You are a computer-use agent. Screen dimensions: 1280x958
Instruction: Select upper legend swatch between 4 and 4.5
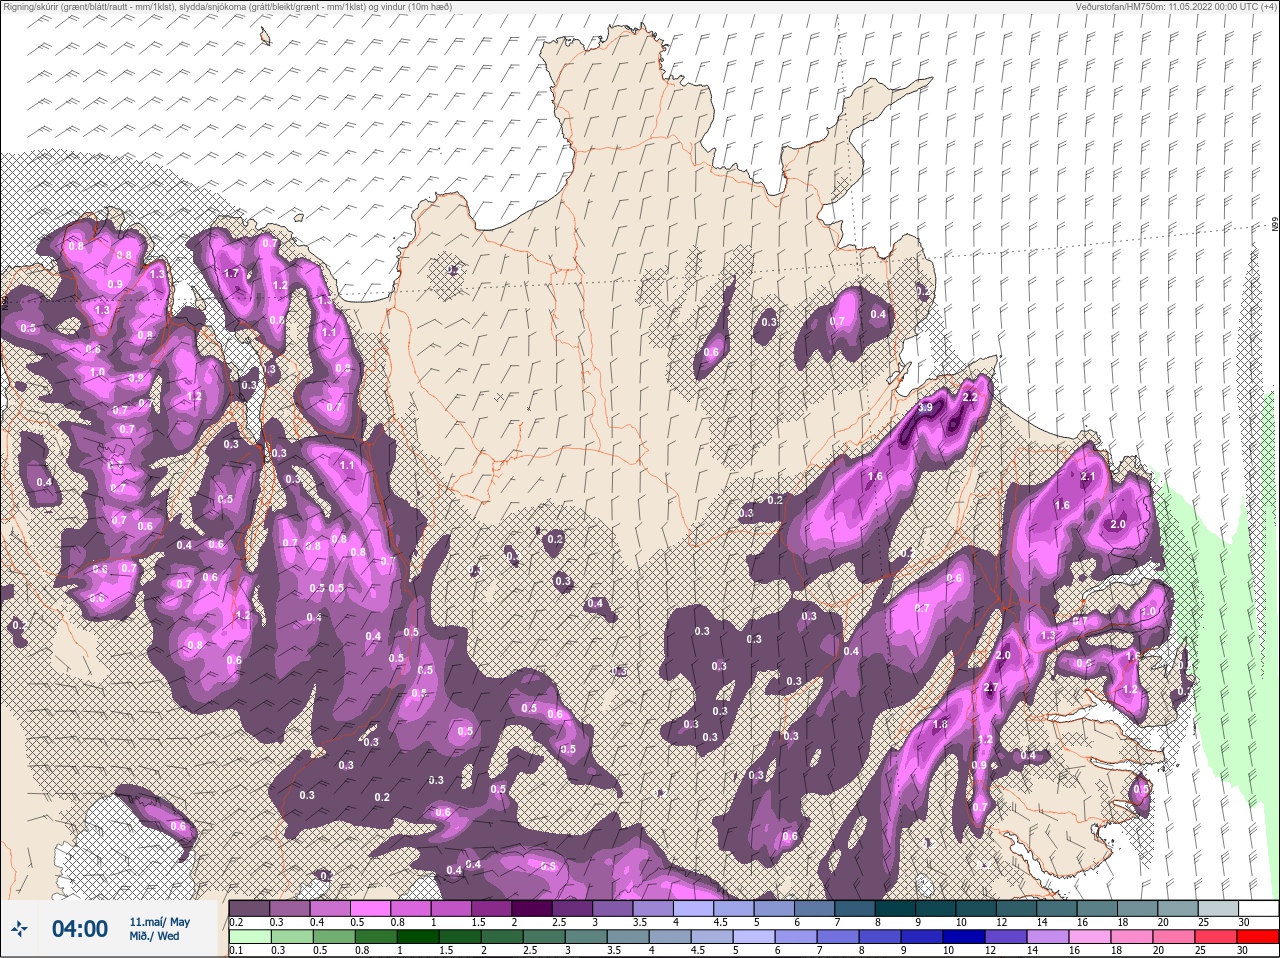[695, 908]
